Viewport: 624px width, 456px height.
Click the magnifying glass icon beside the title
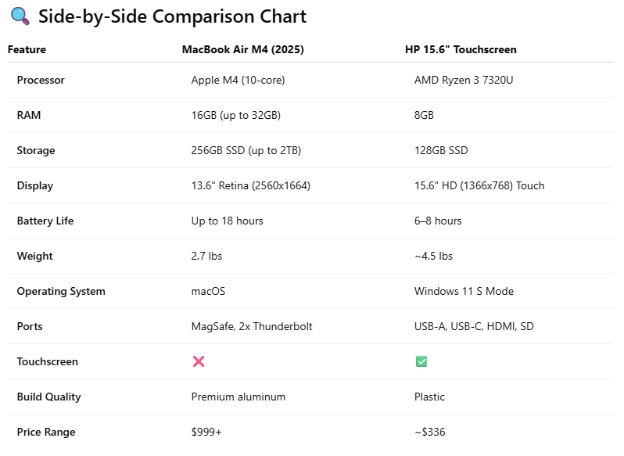pos(20,16)
